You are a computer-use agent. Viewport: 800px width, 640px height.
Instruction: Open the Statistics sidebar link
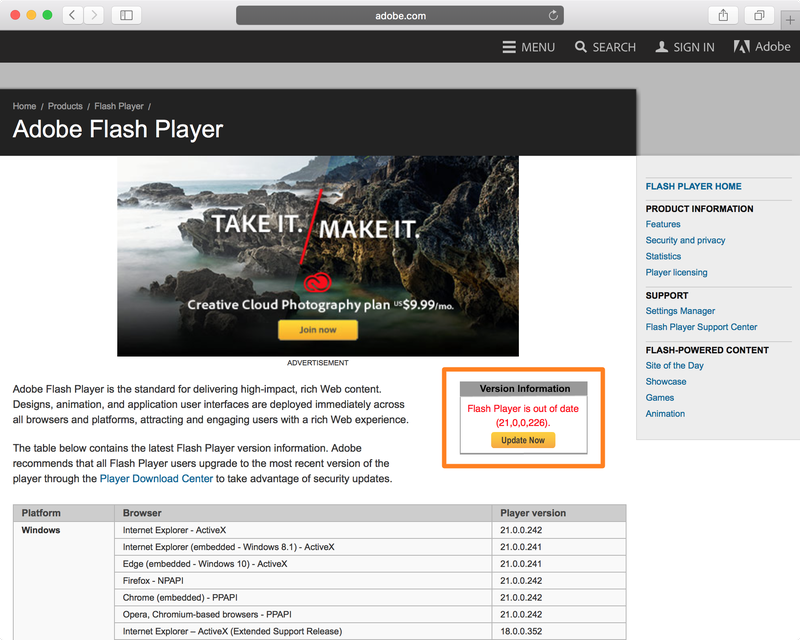(663, 256)
